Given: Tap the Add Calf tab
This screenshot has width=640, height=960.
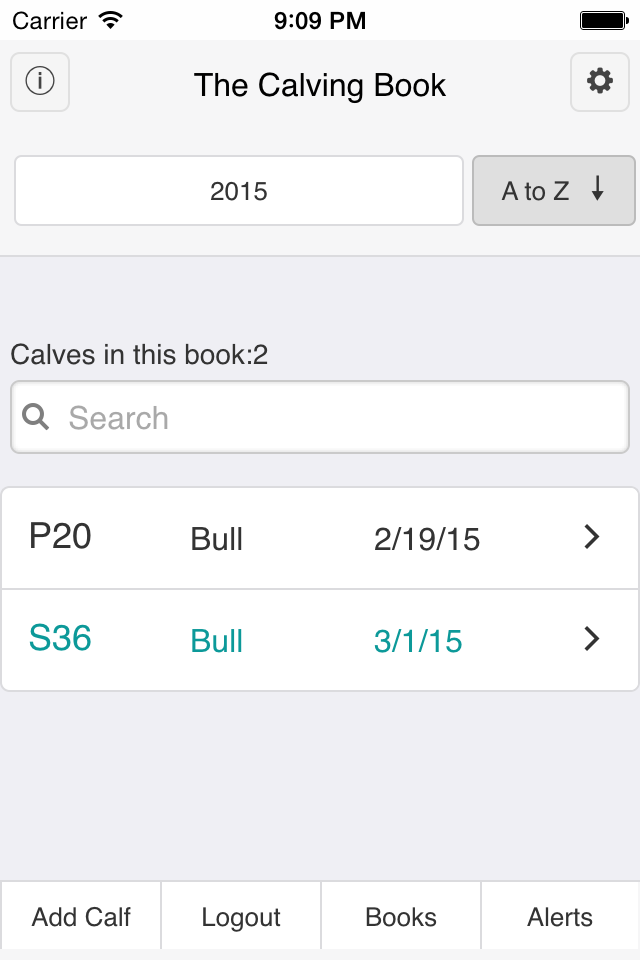Looking at the screenshot, I should tap(81, 916).
